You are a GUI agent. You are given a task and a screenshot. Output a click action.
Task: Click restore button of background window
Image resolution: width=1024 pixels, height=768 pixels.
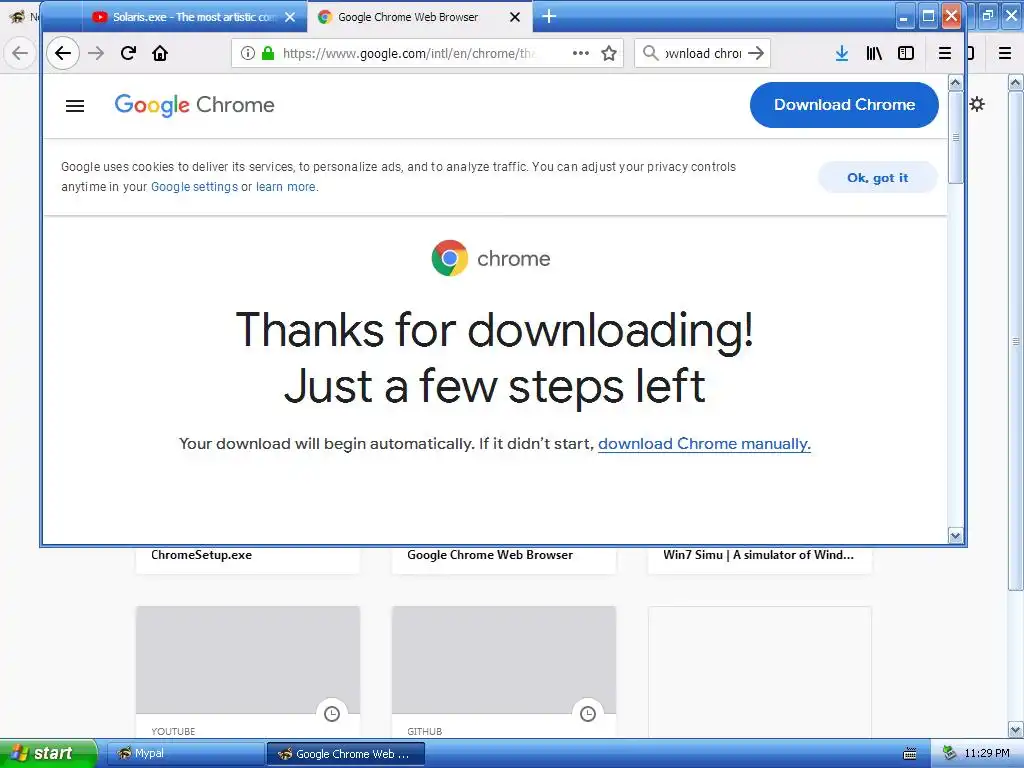(988, 16)
